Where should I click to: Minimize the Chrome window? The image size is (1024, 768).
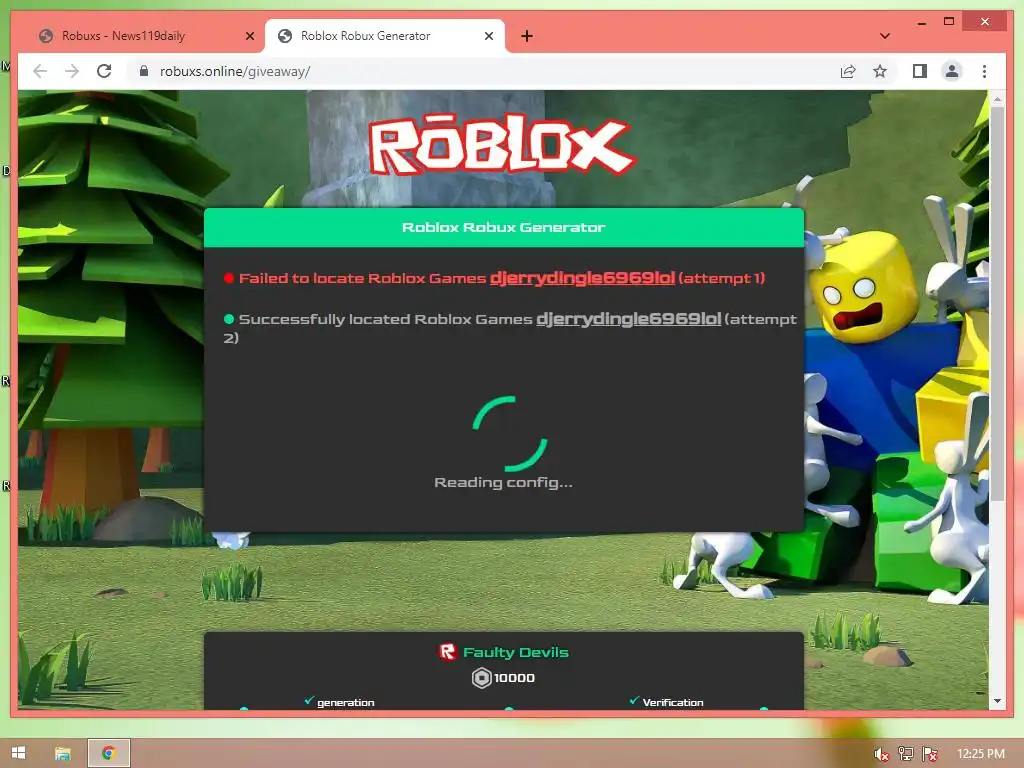921,22
